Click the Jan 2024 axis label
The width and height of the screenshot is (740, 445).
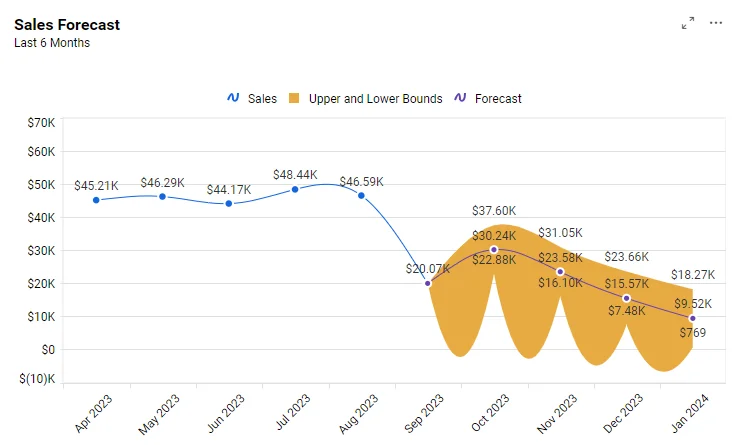pyautogui.click(x=690, y=413)
